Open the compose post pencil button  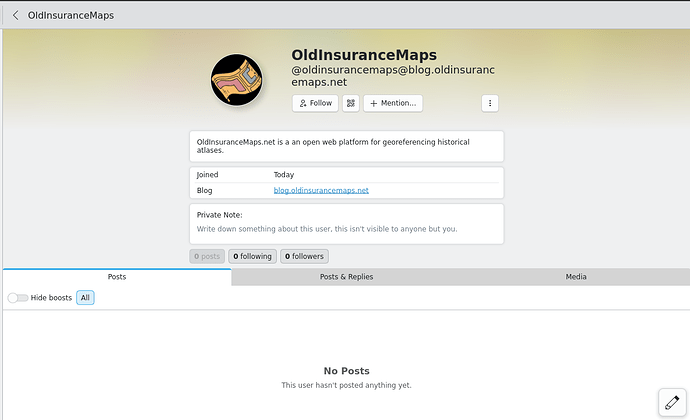pyautogui.click(x=671, y=401)
